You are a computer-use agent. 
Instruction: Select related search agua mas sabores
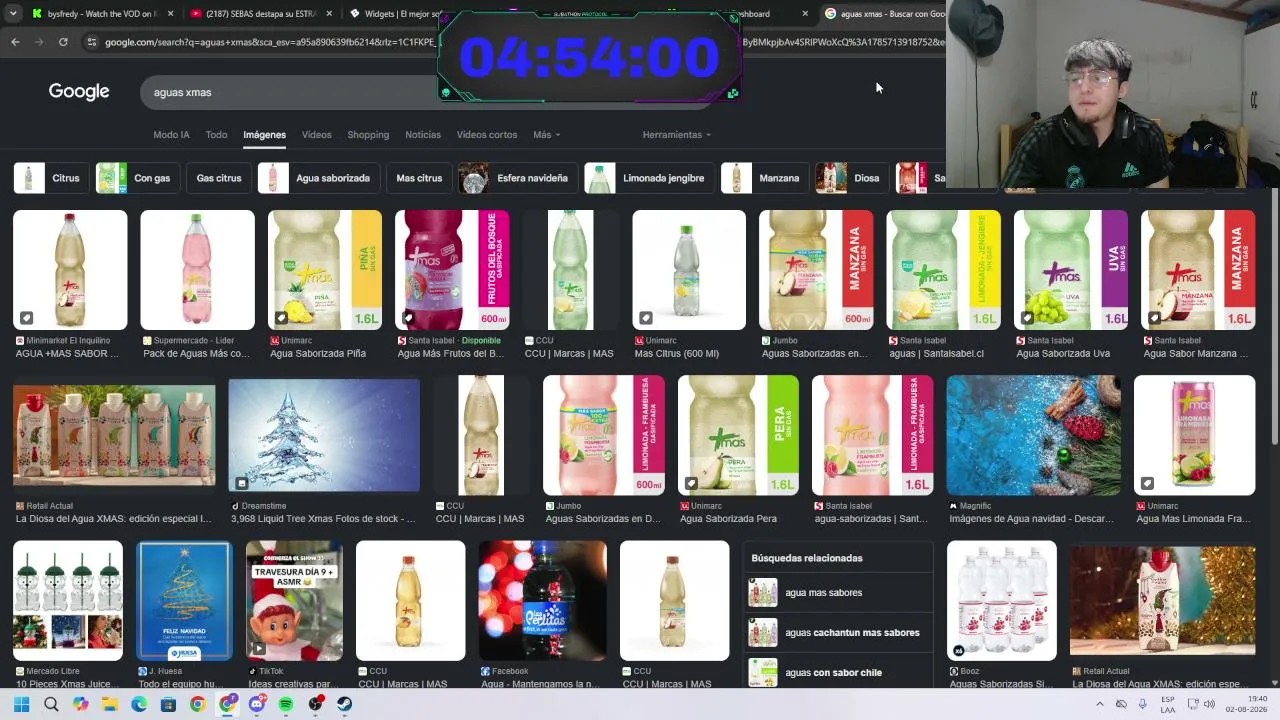tap(839, 593)
